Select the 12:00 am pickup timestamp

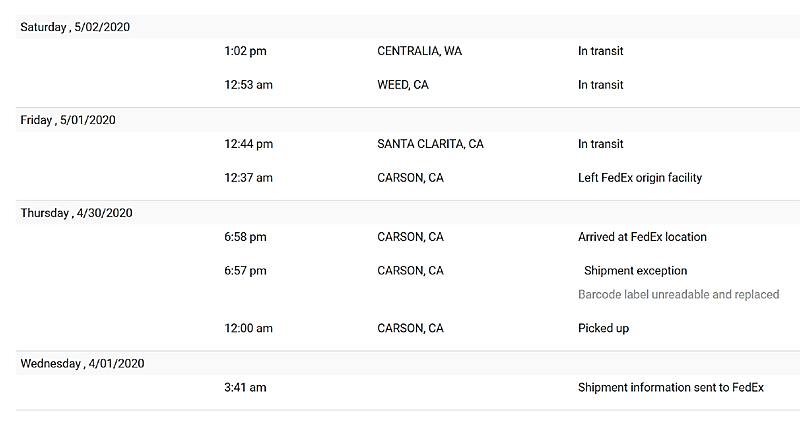pos(248,328)
